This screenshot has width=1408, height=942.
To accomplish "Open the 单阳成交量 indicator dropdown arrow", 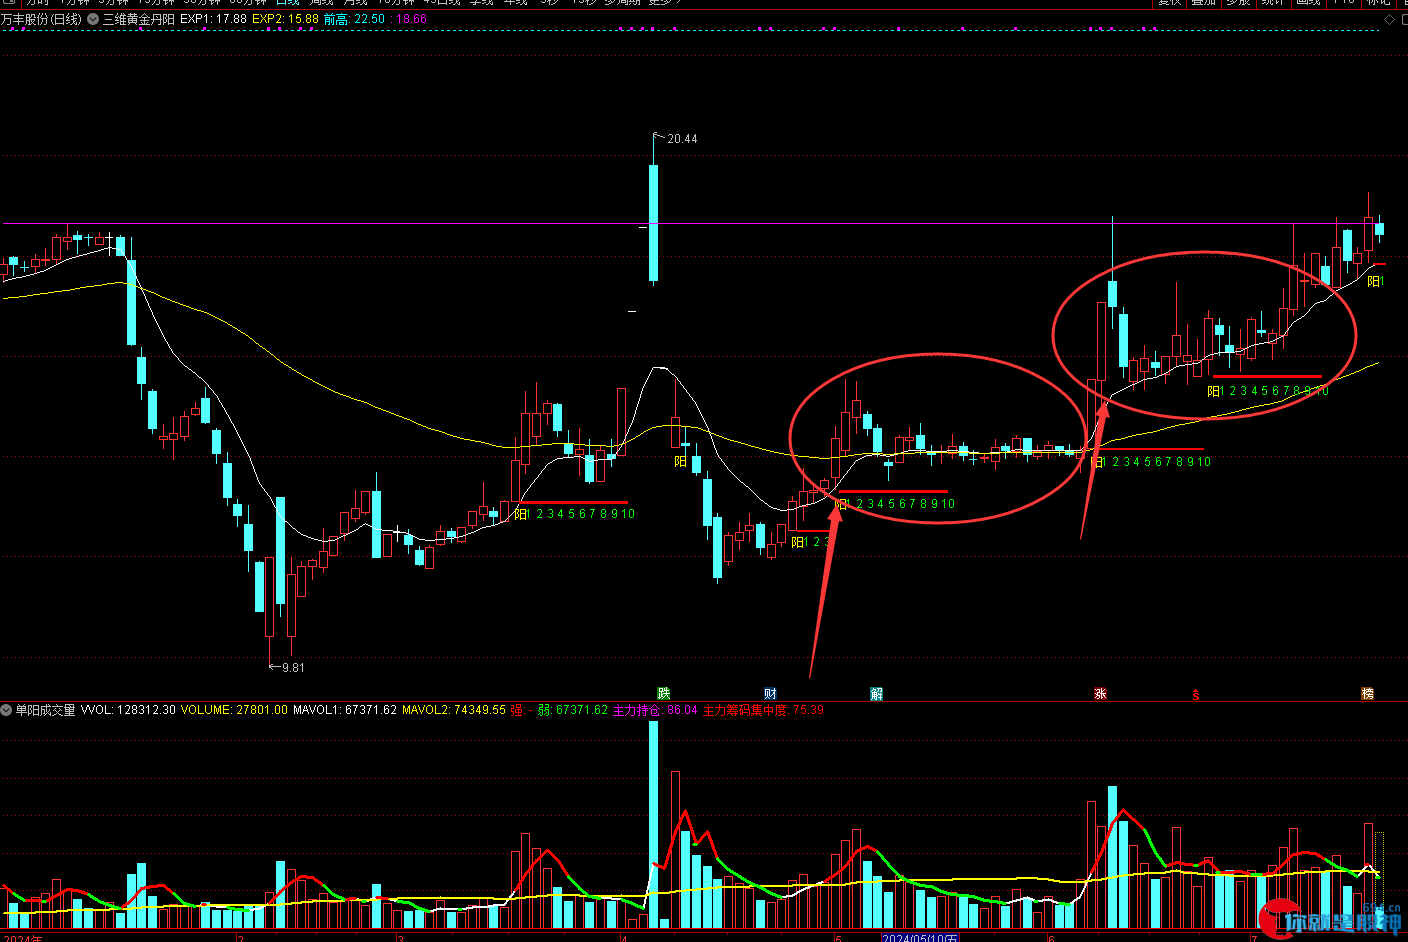I will pos(6,710).
